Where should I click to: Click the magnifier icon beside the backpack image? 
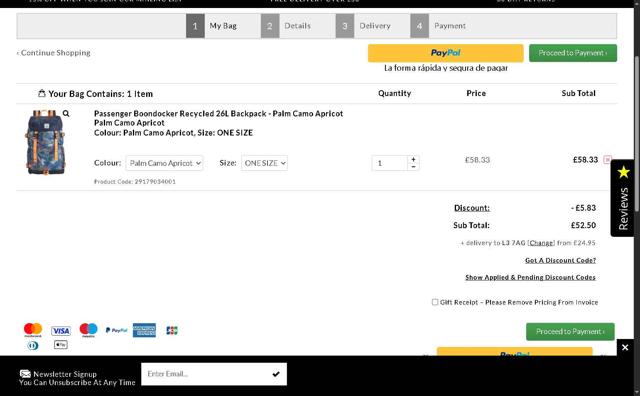tap(66, 113)
